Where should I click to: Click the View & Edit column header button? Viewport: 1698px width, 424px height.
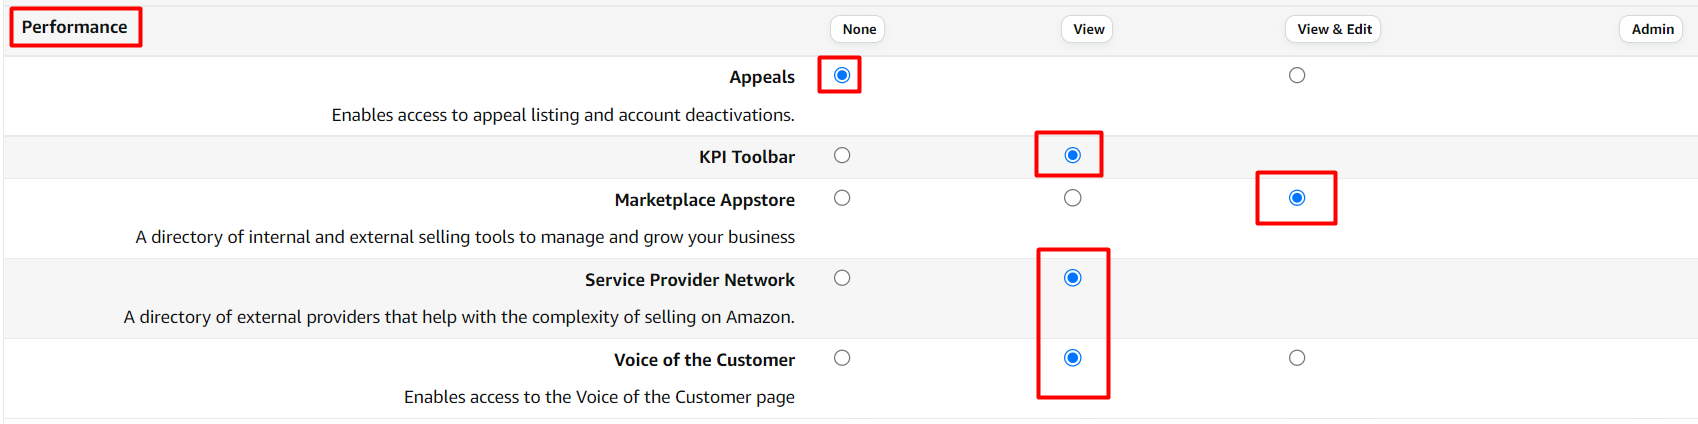click(1334, 29)
